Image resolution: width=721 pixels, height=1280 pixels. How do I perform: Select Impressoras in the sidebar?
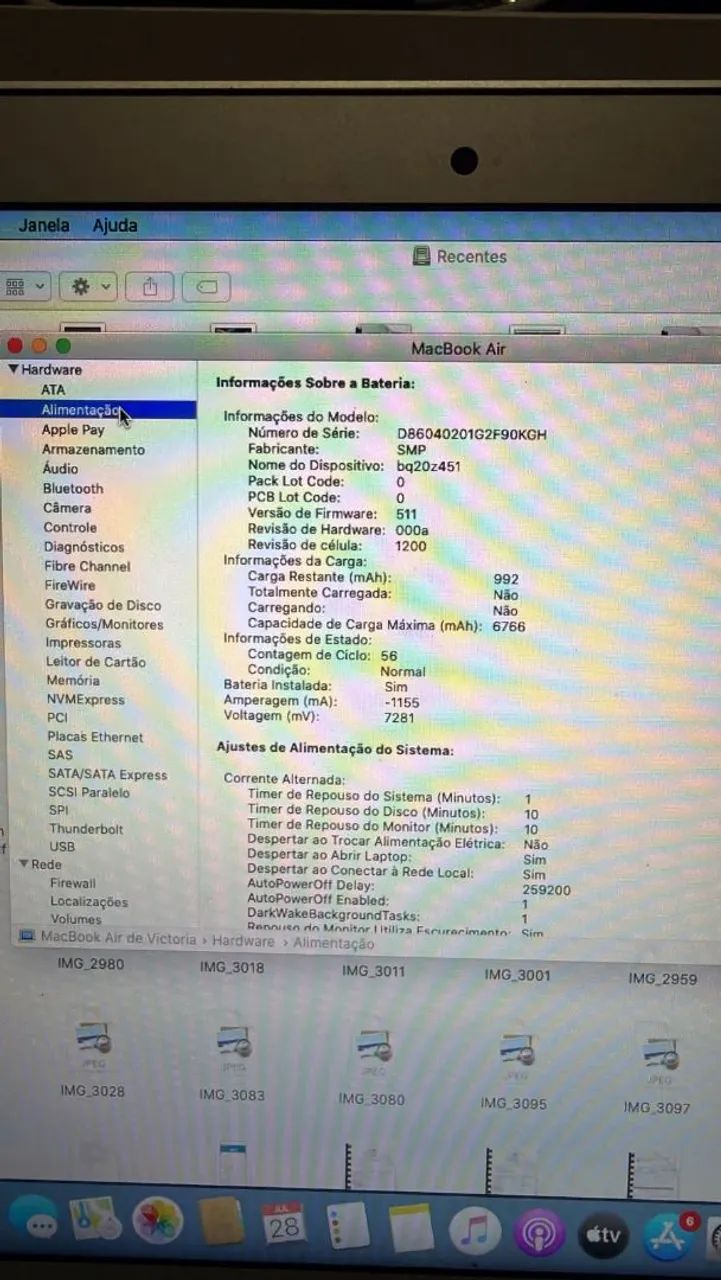click(x=83, y=643)
